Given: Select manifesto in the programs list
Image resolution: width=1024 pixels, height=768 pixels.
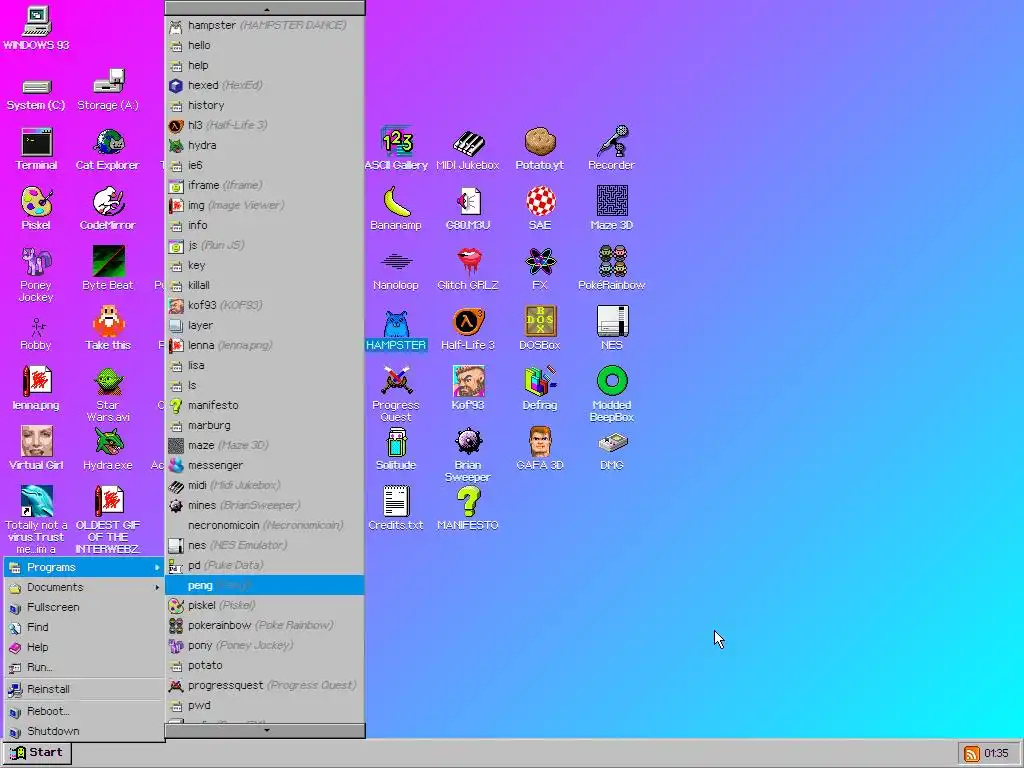Looking at the screenshot, I should (265, 405).
